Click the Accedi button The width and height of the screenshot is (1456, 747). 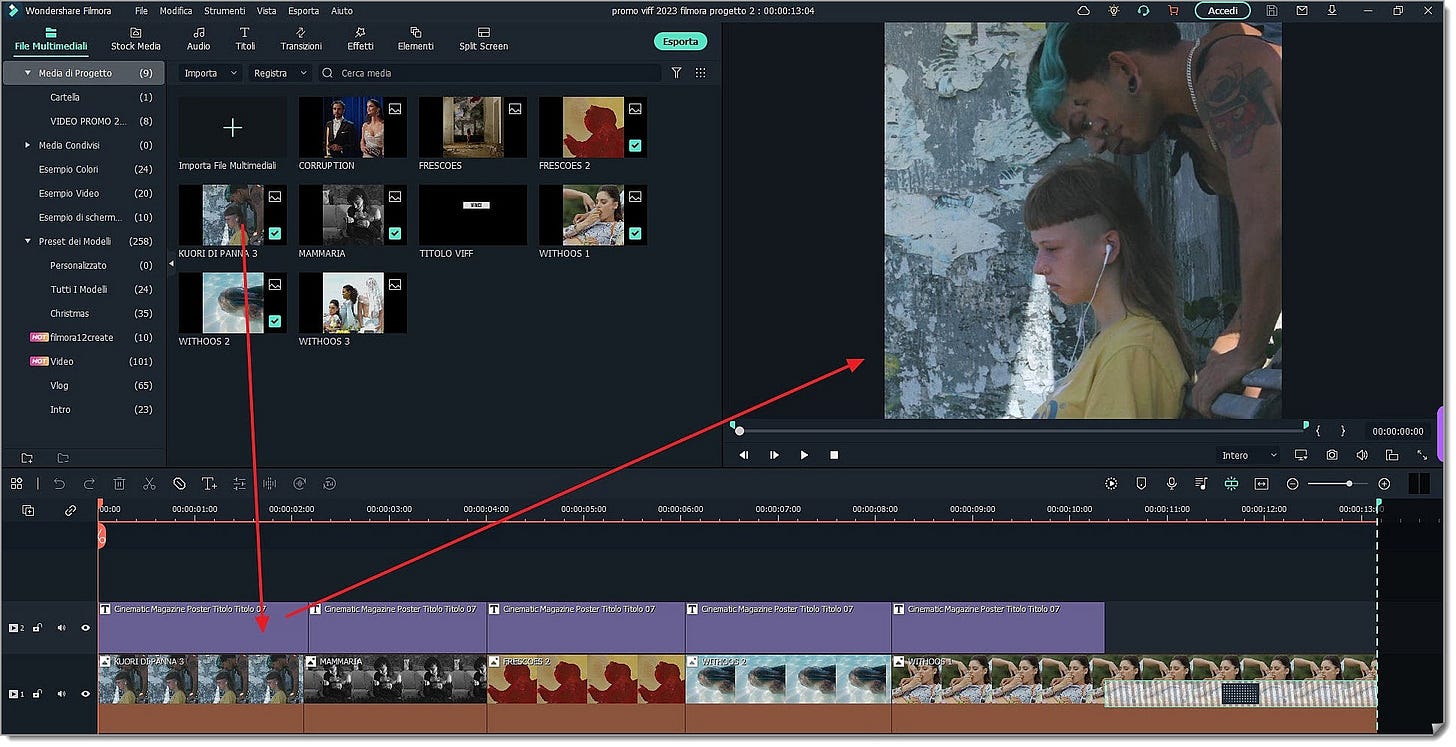tap(1222, 11)
